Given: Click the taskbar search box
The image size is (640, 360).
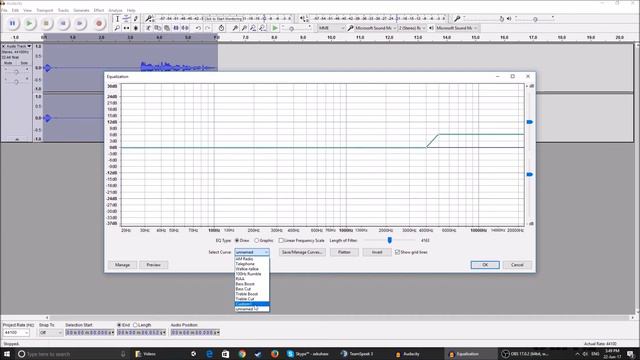Looking at the screenshot, I should coord(71,354).
